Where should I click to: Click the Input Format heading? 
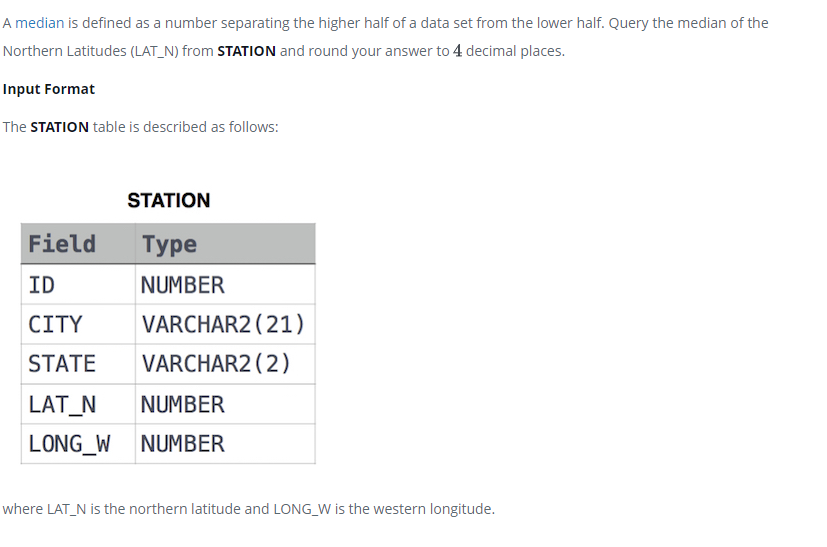point(49,89)
